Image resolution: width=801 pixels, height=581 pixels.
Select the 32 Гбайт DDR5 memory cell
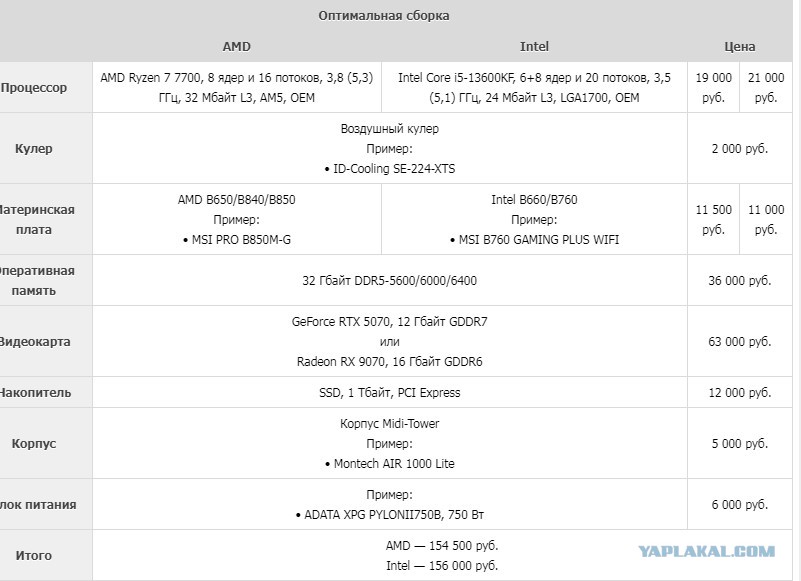[390, 281]
